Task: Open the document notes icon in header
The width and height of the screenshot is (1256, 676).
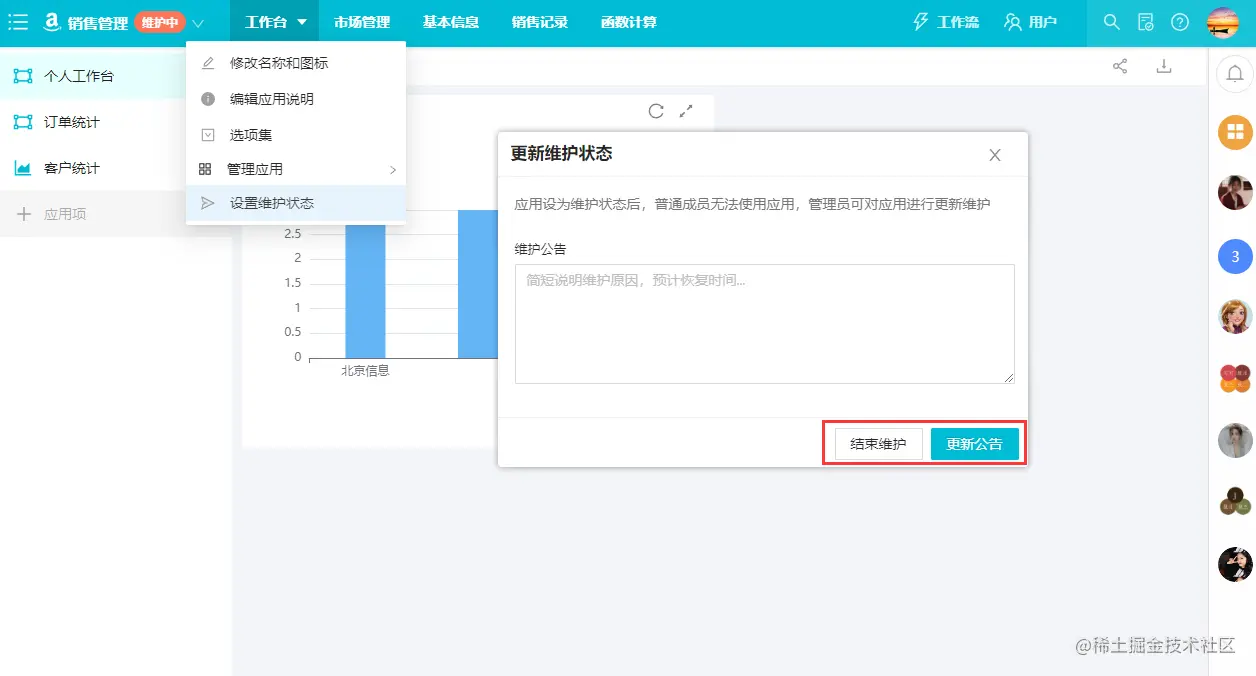Action: (1146, 22)
